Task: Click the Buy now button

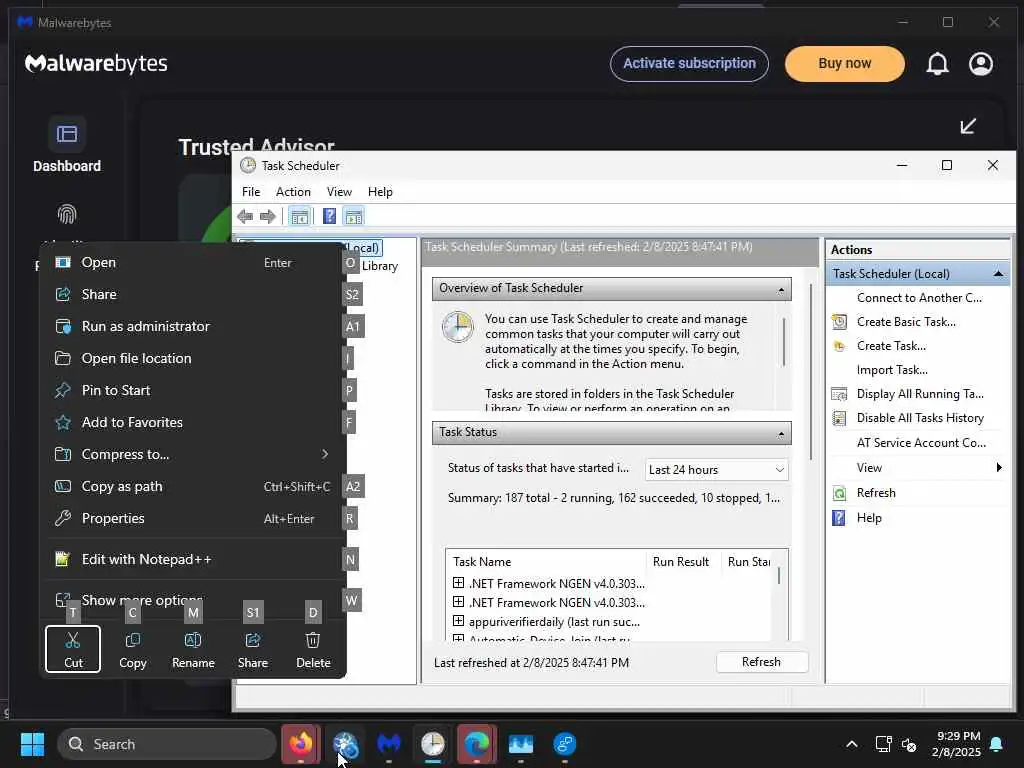Action: point(844,63)
